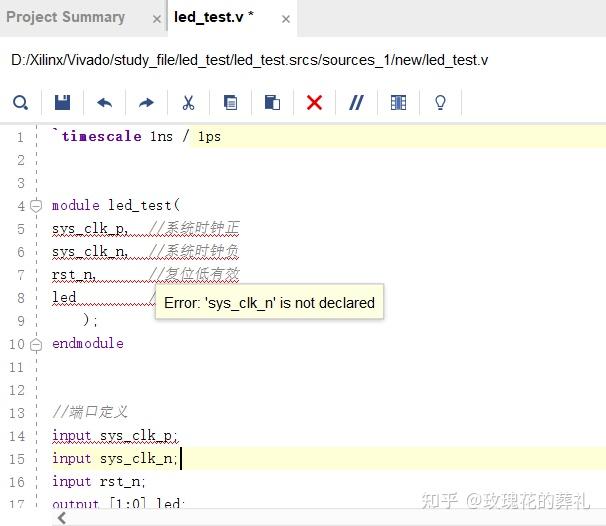The width and height of the screenshot is (606, 526).
Task: Redo the last undone edit
Action: [x=146, y=103]
